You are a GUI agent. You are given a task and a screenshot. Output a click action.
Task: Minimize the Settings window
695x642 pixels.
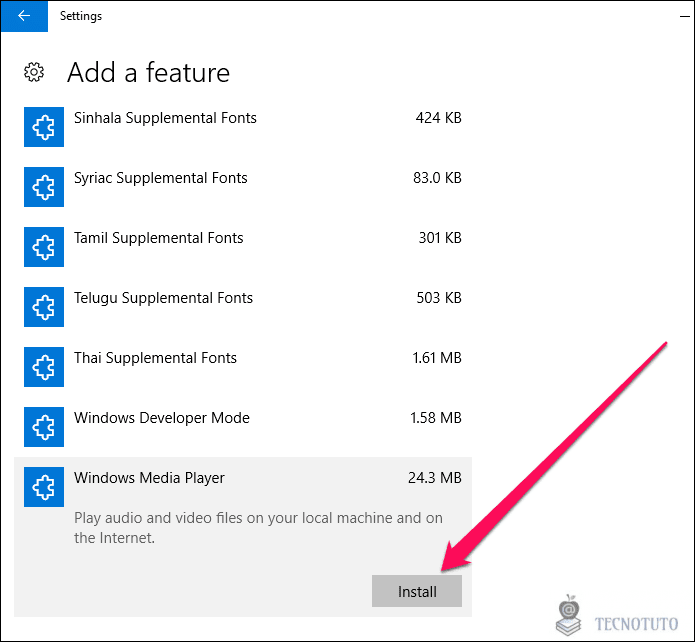[x=685, y=16]
